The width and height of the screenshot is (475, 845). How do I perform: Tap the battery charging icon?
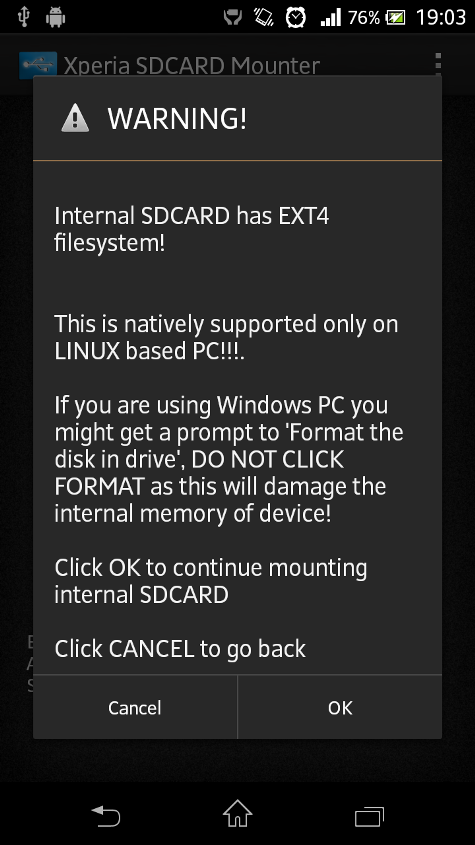coord(396,18)
